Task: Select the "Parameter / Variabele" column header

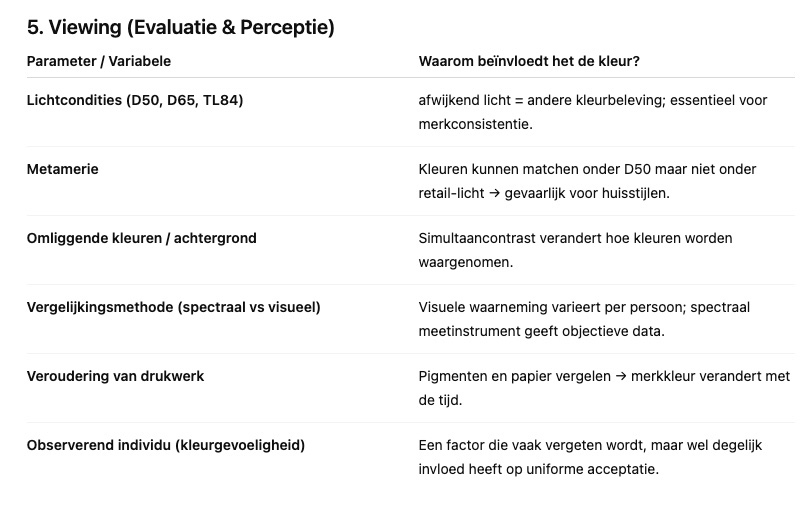Action: coord(98,61)
